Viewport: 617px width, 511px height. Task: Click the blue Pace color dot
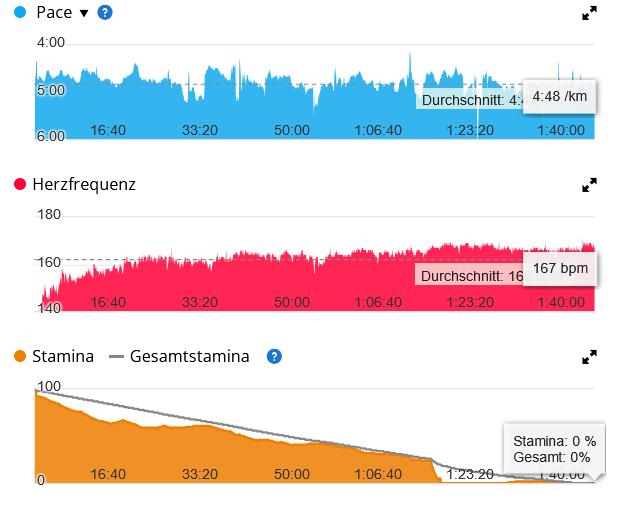tap(20, 13)
